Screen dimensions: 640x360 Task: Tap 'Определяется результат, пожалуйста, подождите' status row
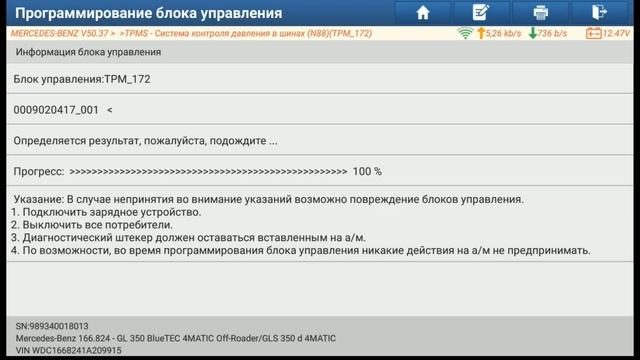(320, 141)
